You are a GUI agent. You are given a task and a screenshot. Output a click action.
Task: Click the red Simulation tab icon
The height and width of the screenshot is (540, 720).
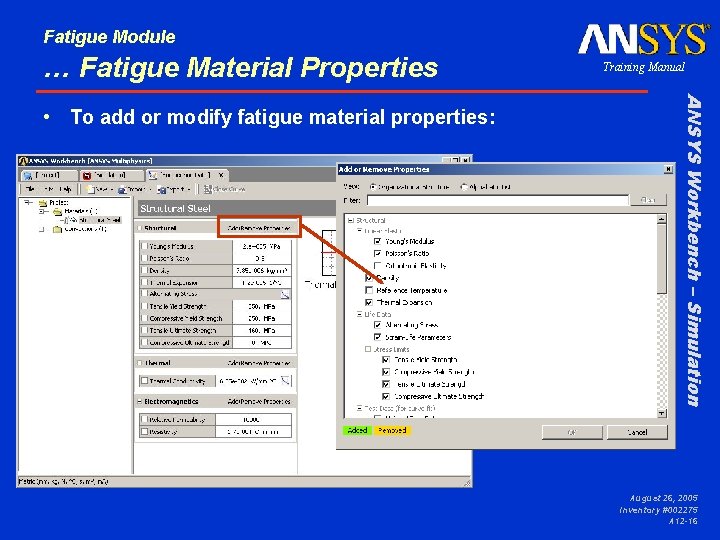87,175
